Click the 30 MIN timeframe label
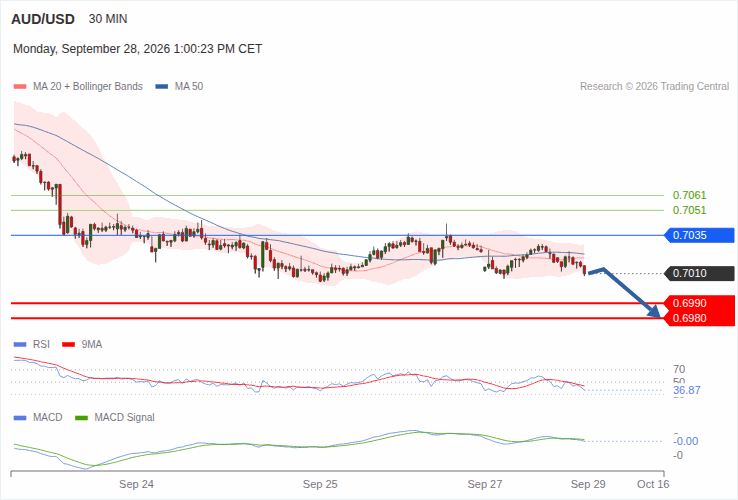The height and width of the screenshot is (500, 738). tap(108, 19)
